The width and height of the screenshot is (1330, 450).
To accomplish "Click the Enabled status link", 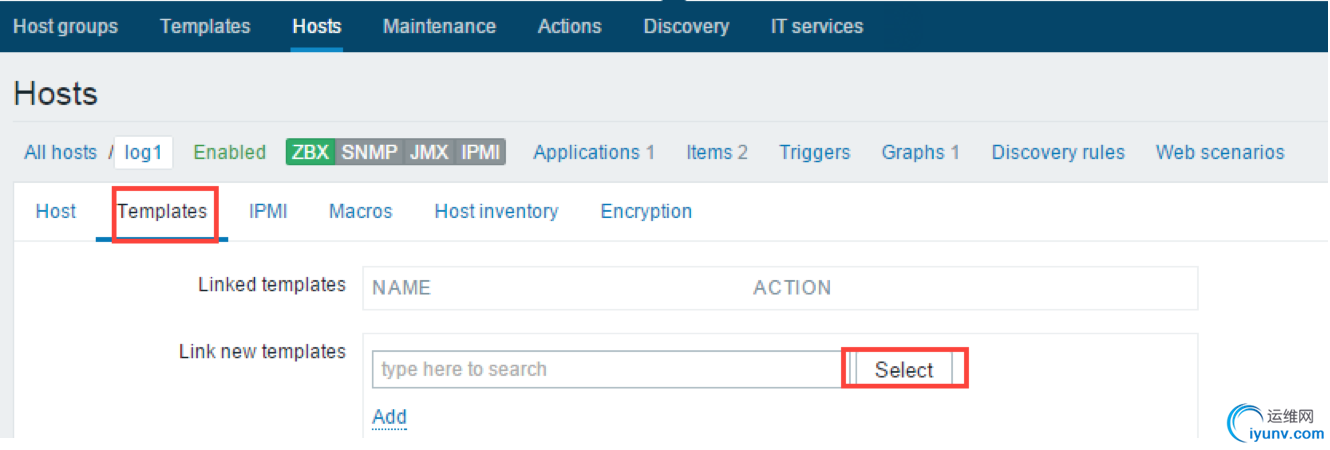I will tap(229, 153).
